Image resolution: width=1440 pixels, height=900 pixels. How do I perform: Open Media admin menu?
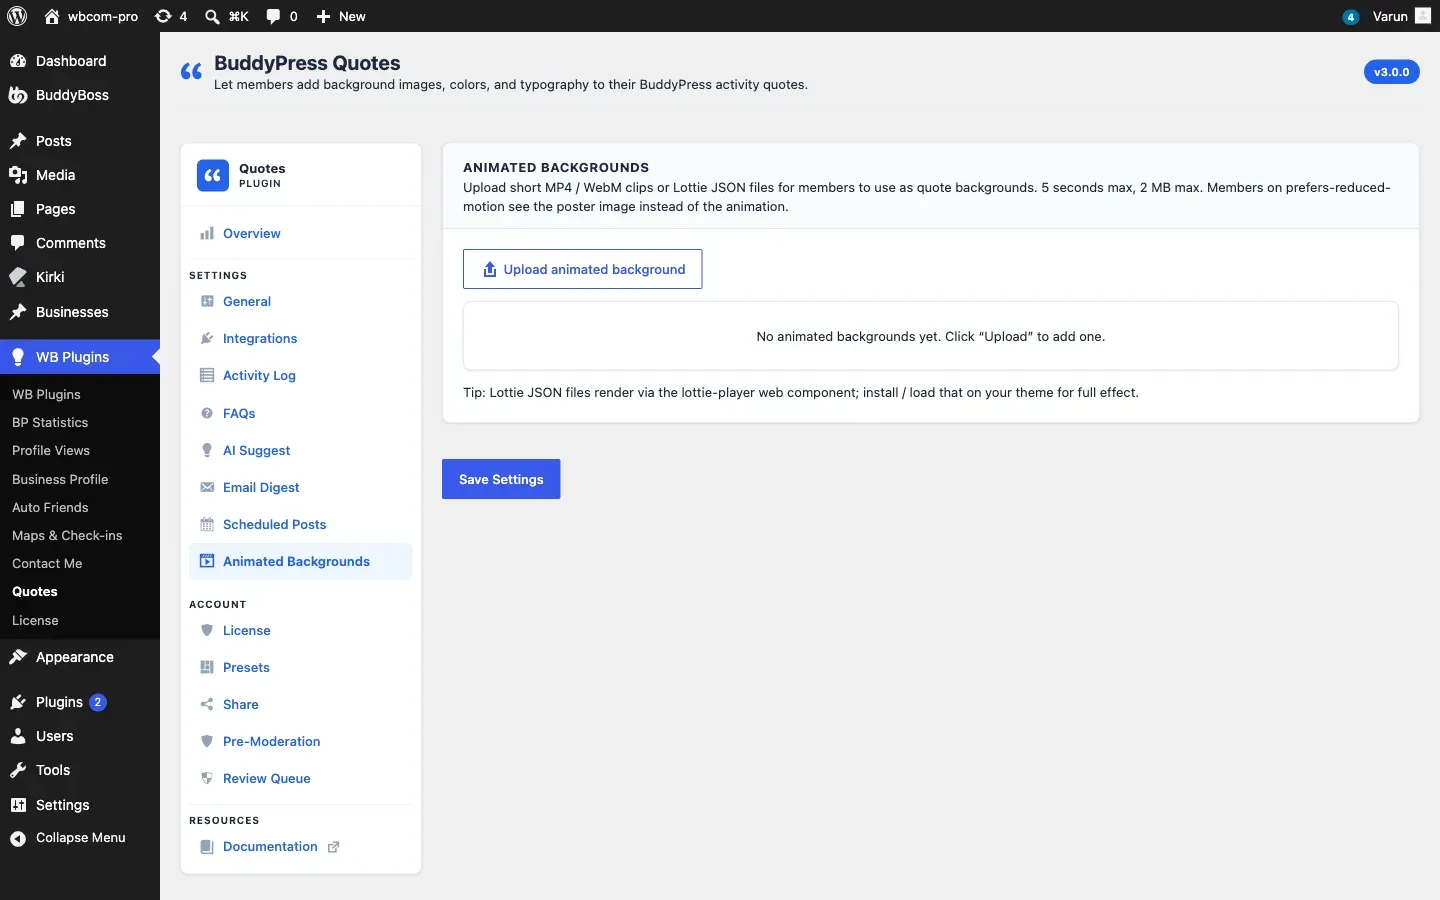pyautogui.click(x=80, y=175)
